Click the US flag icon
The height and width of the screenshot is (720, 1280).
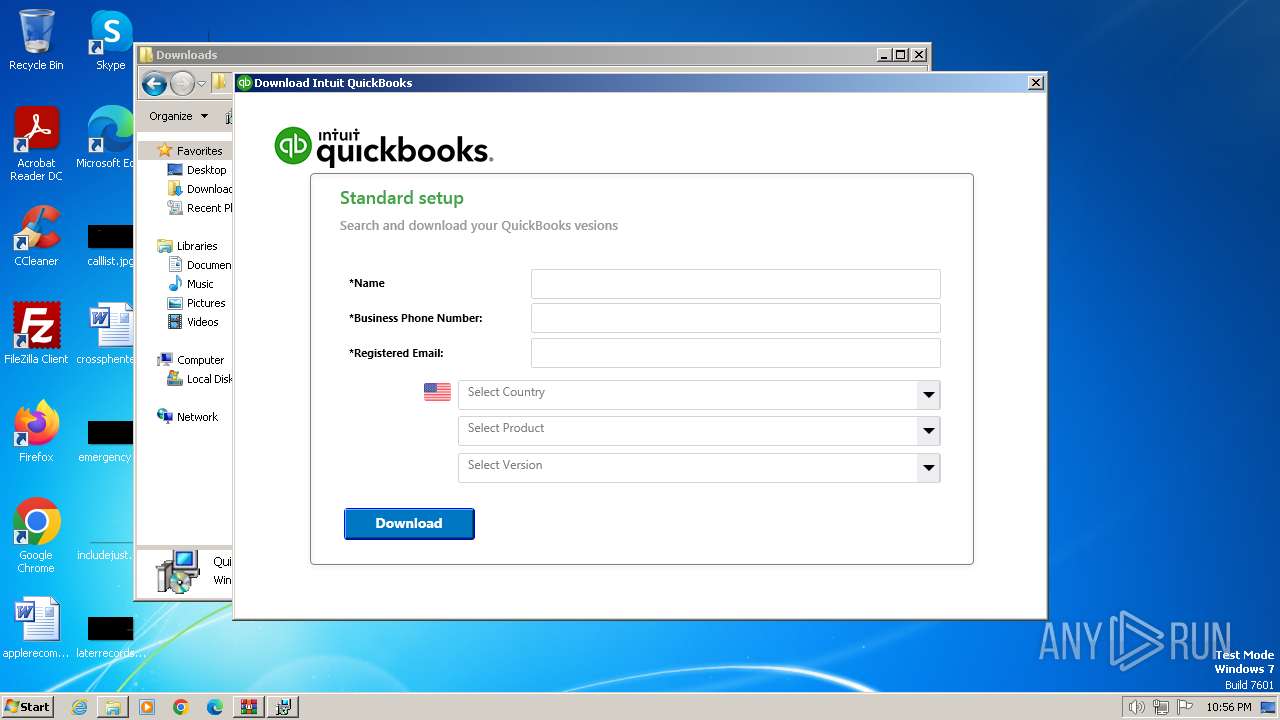(437, 392)
